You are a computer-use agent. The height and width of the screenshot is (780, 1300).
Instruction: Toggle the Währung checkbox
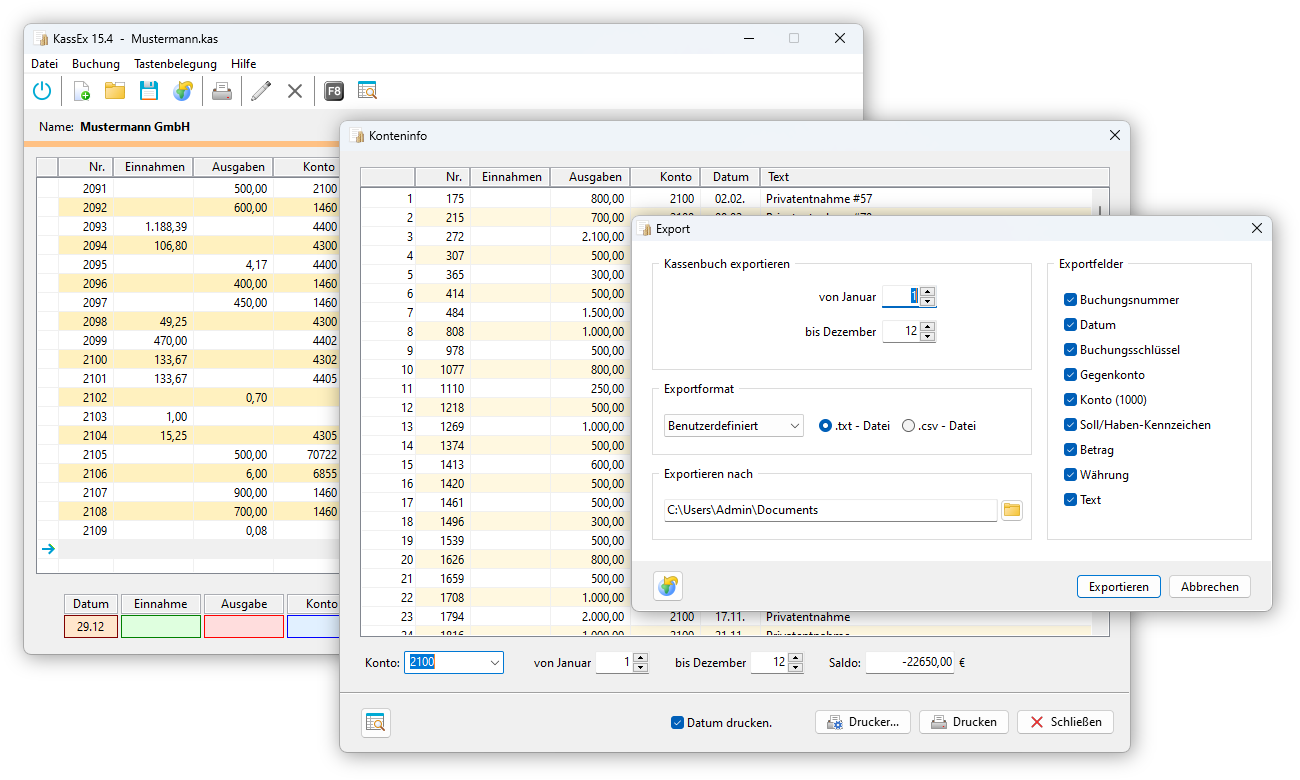point(1070,475)
